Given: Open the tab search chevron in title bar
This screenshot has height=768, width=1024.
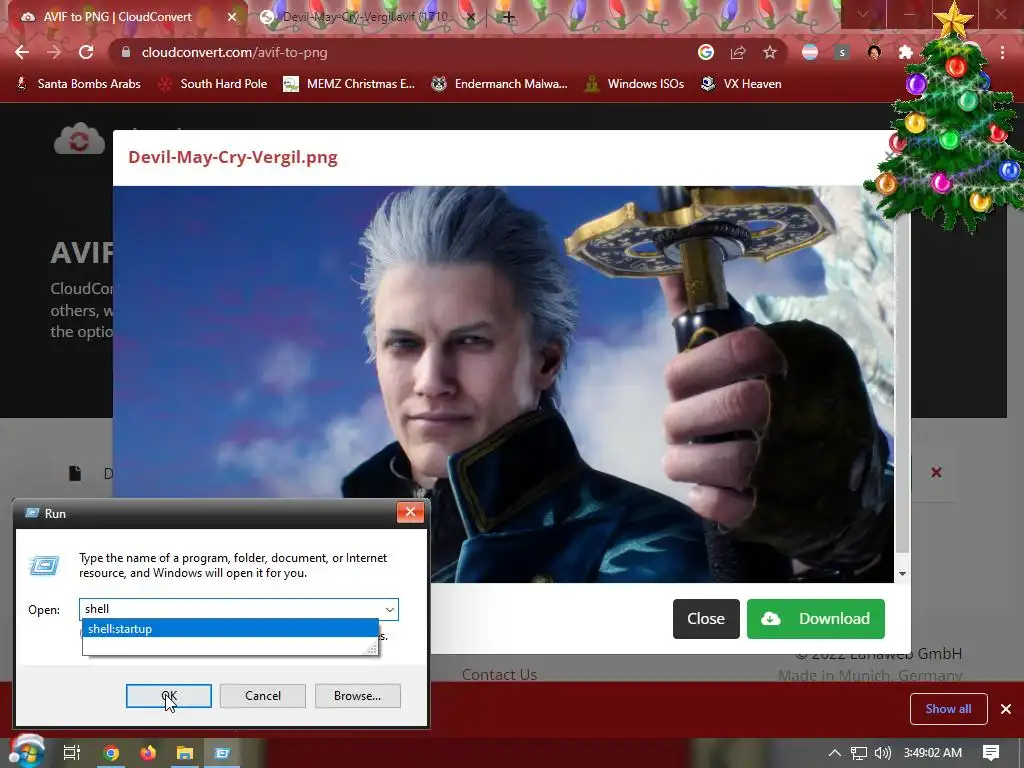Looking at the screenshot, I should tap(863, 14).
